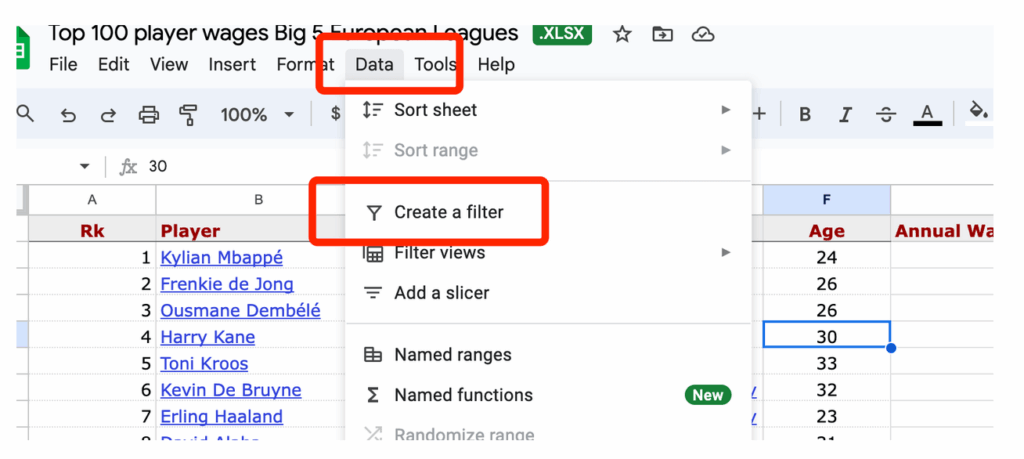Apply strikethrough formatting

pos(885,115)
